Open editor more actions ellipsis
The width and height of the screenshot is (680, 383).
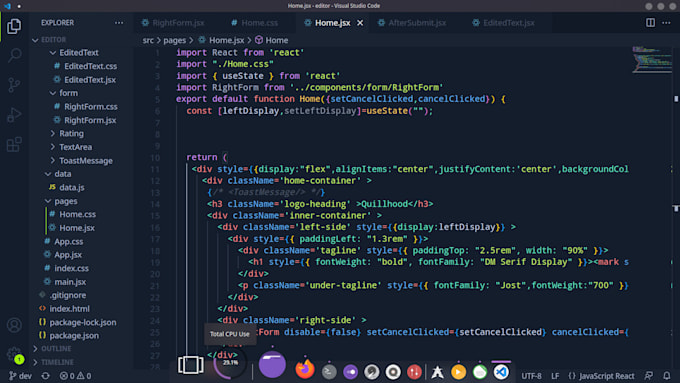click(x=666, y=23)
